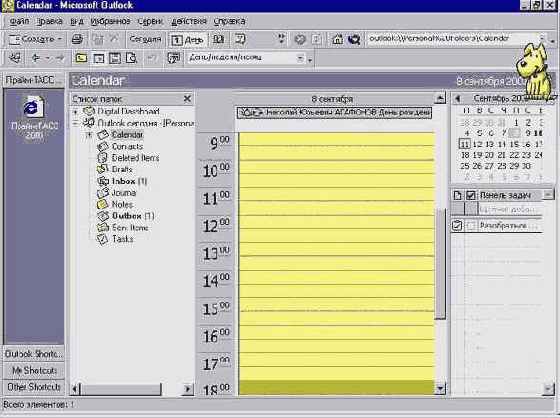Image resolution: width=560 pixels, height=418 pixels.
Task: Select the work week view icon
Action: [218, 39]
